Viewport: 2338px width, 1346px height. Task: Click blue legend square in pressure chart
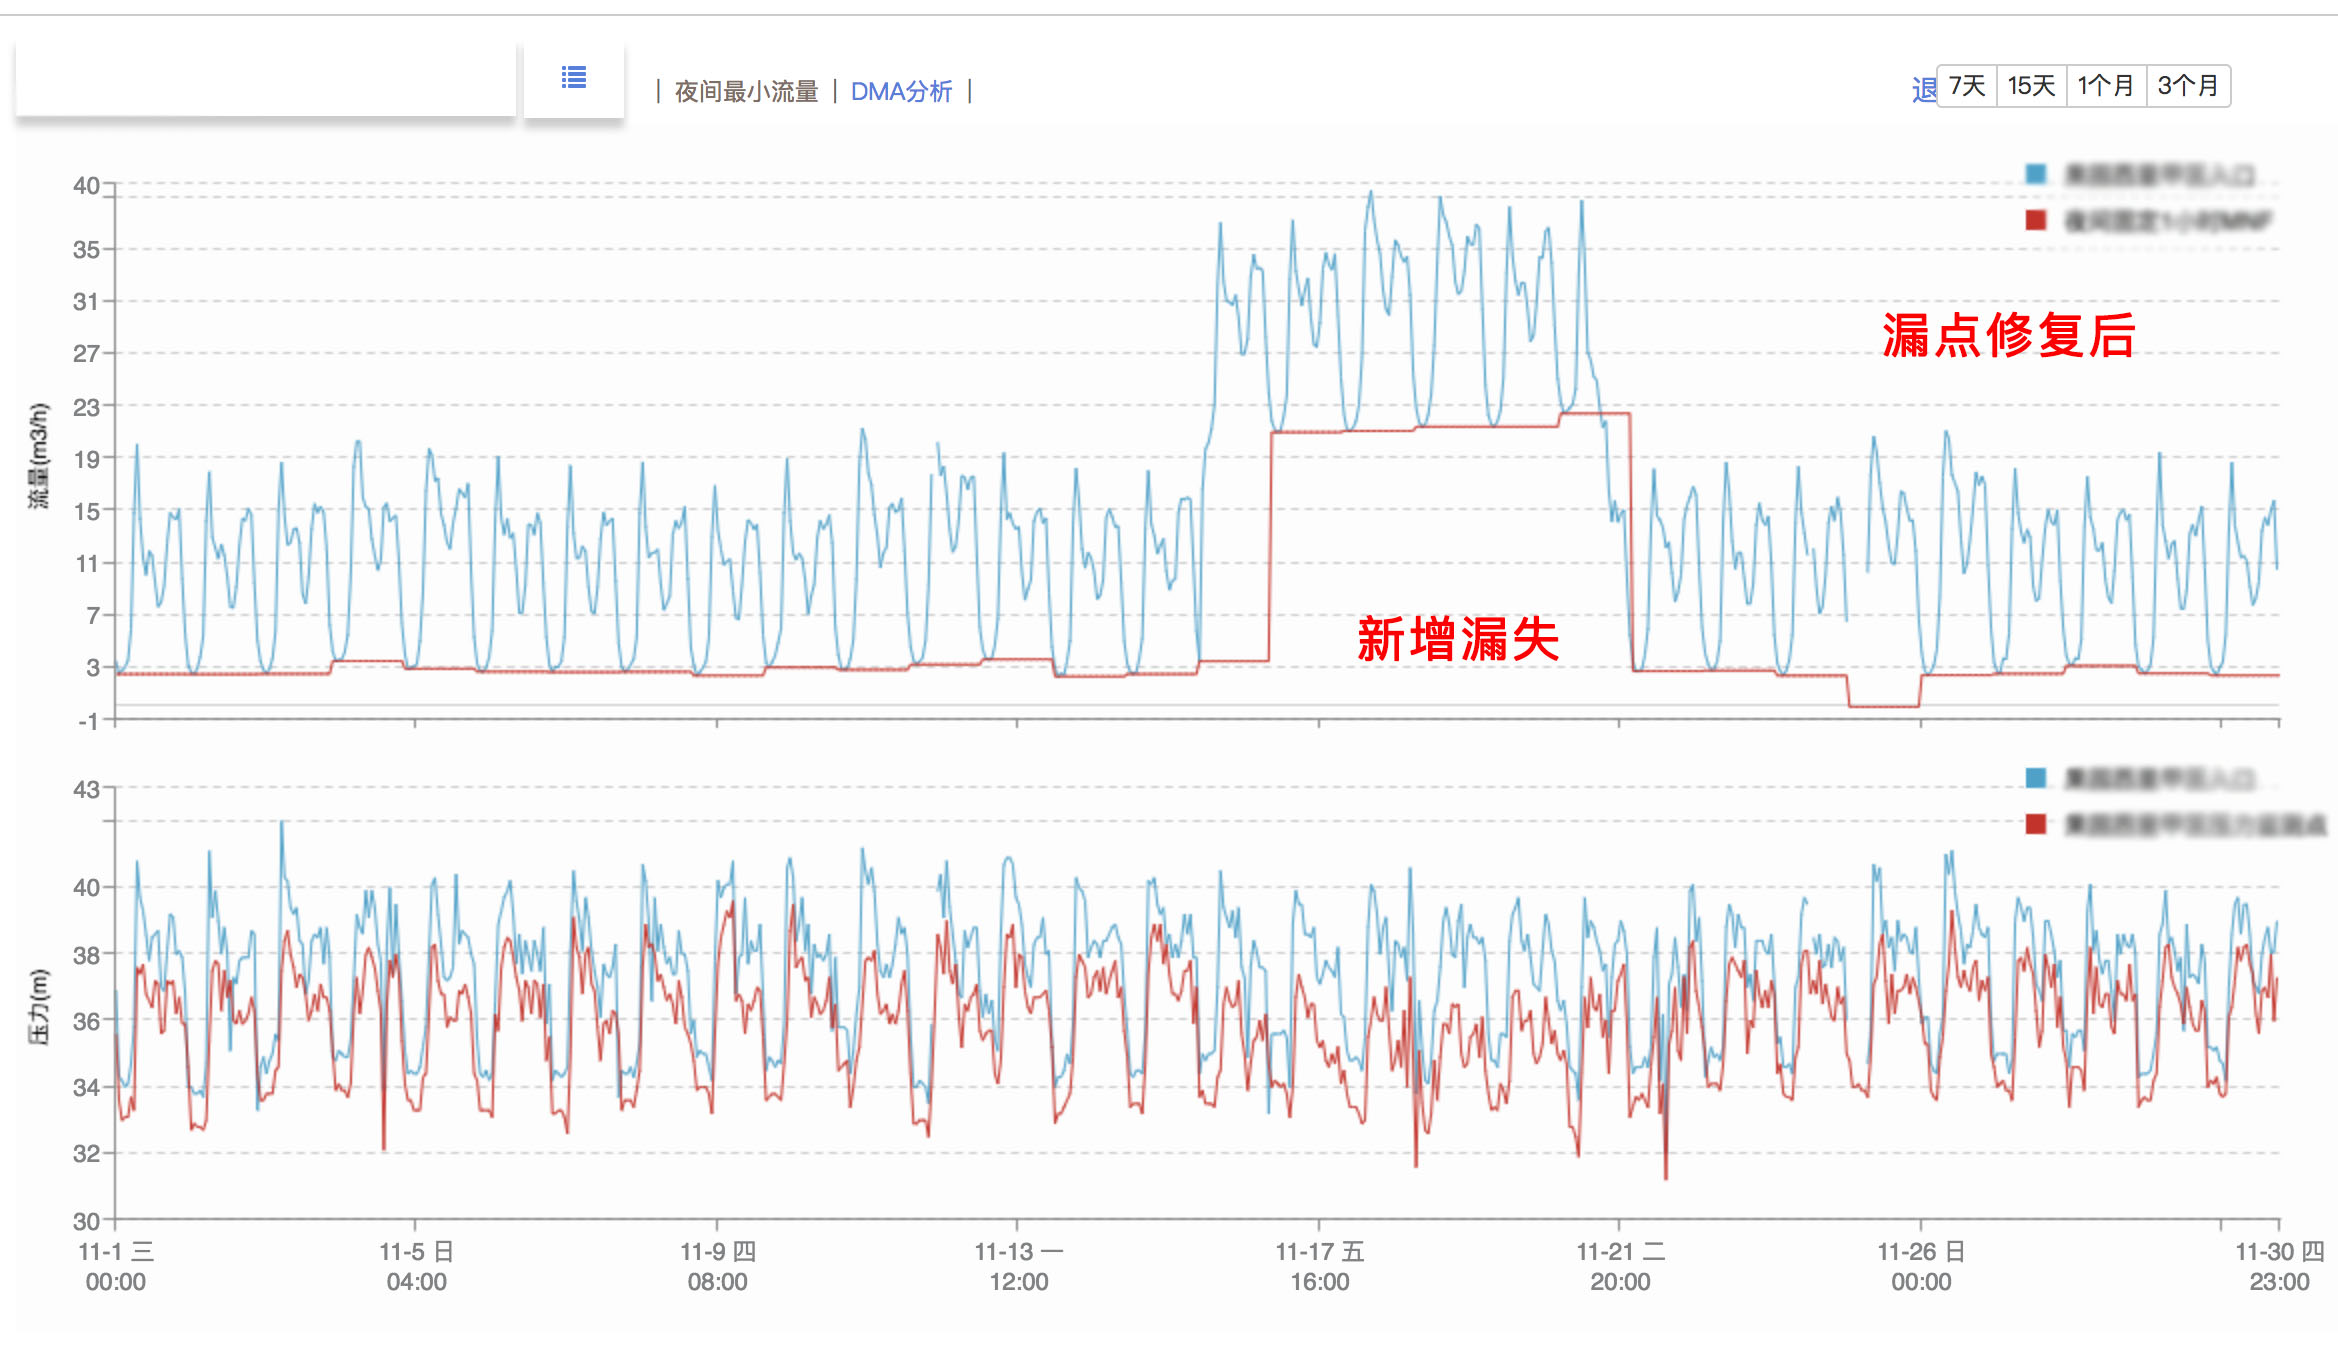click(x=2035, y=778)
